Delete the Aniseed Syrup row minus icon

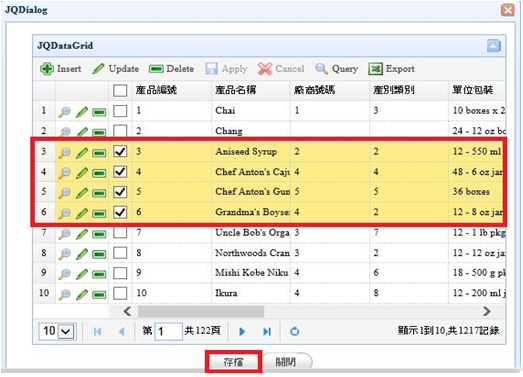99,153
